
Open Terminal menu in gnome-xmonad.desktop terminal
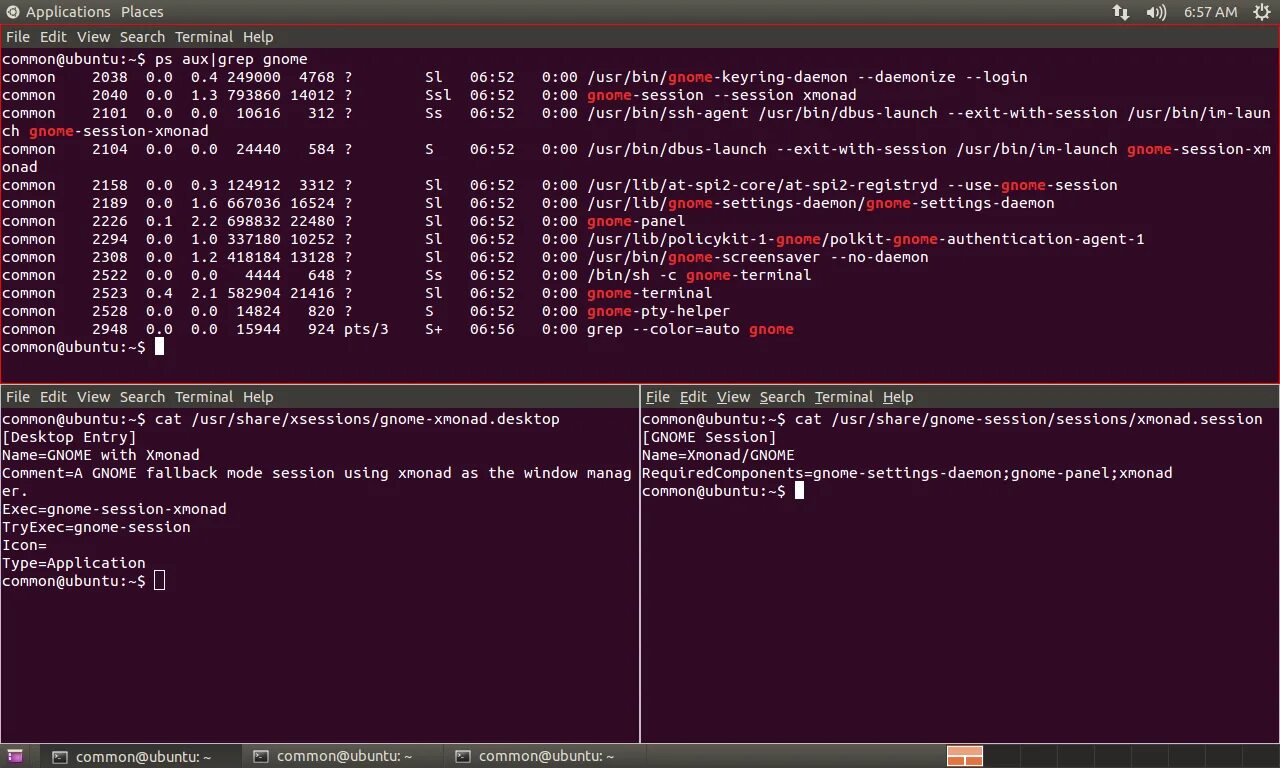tap(204, 397)
